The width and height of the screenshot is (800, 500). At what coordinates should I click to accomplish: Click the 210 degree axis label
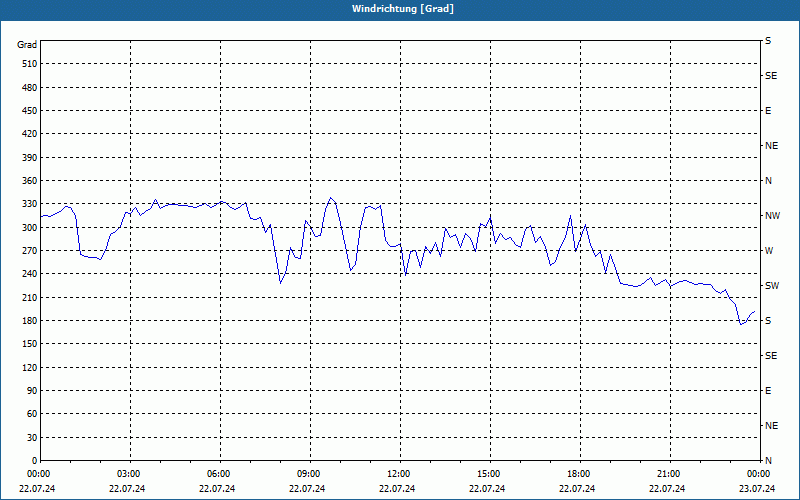(29, 297)
